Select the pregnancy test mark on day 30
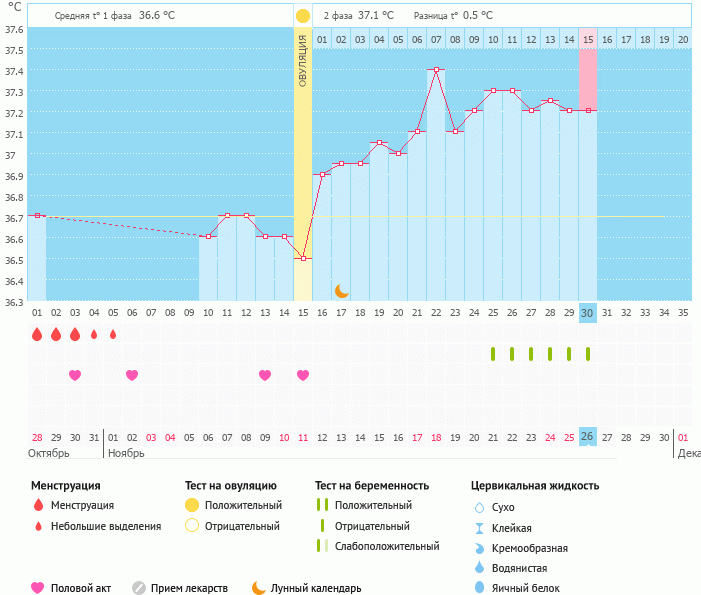This screenshot has height=595, width=701. [x=588, y=354]
